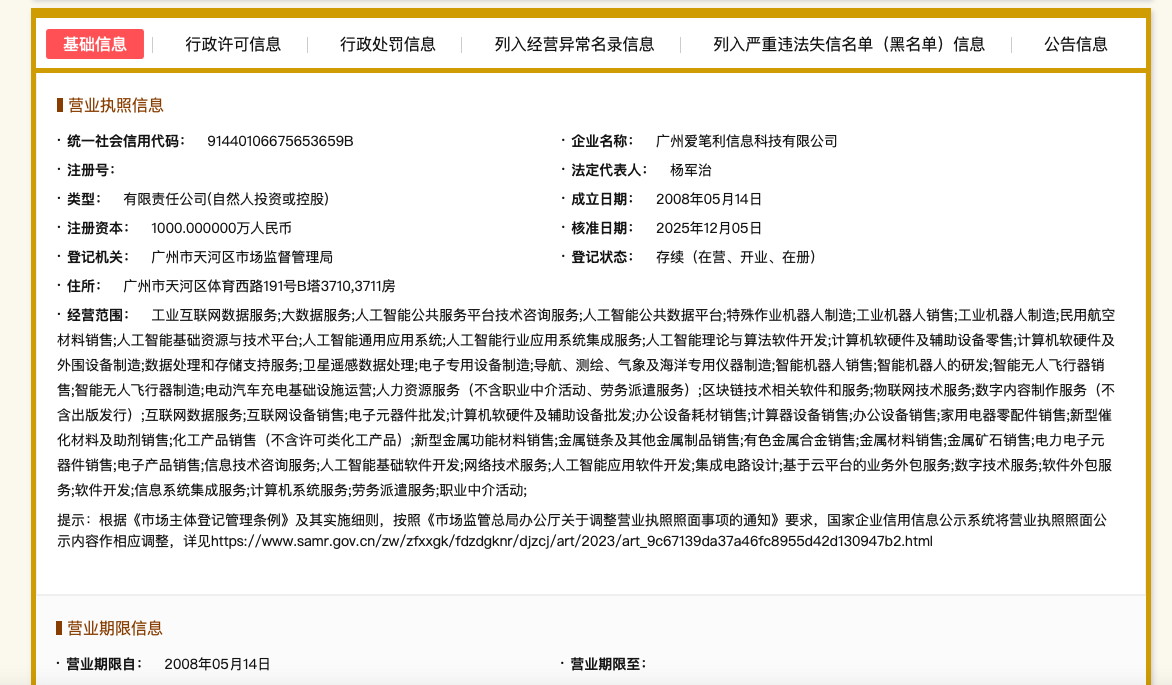Click the 营业期限信息 section heading
Screen dimensions: 1172x685
114,628
